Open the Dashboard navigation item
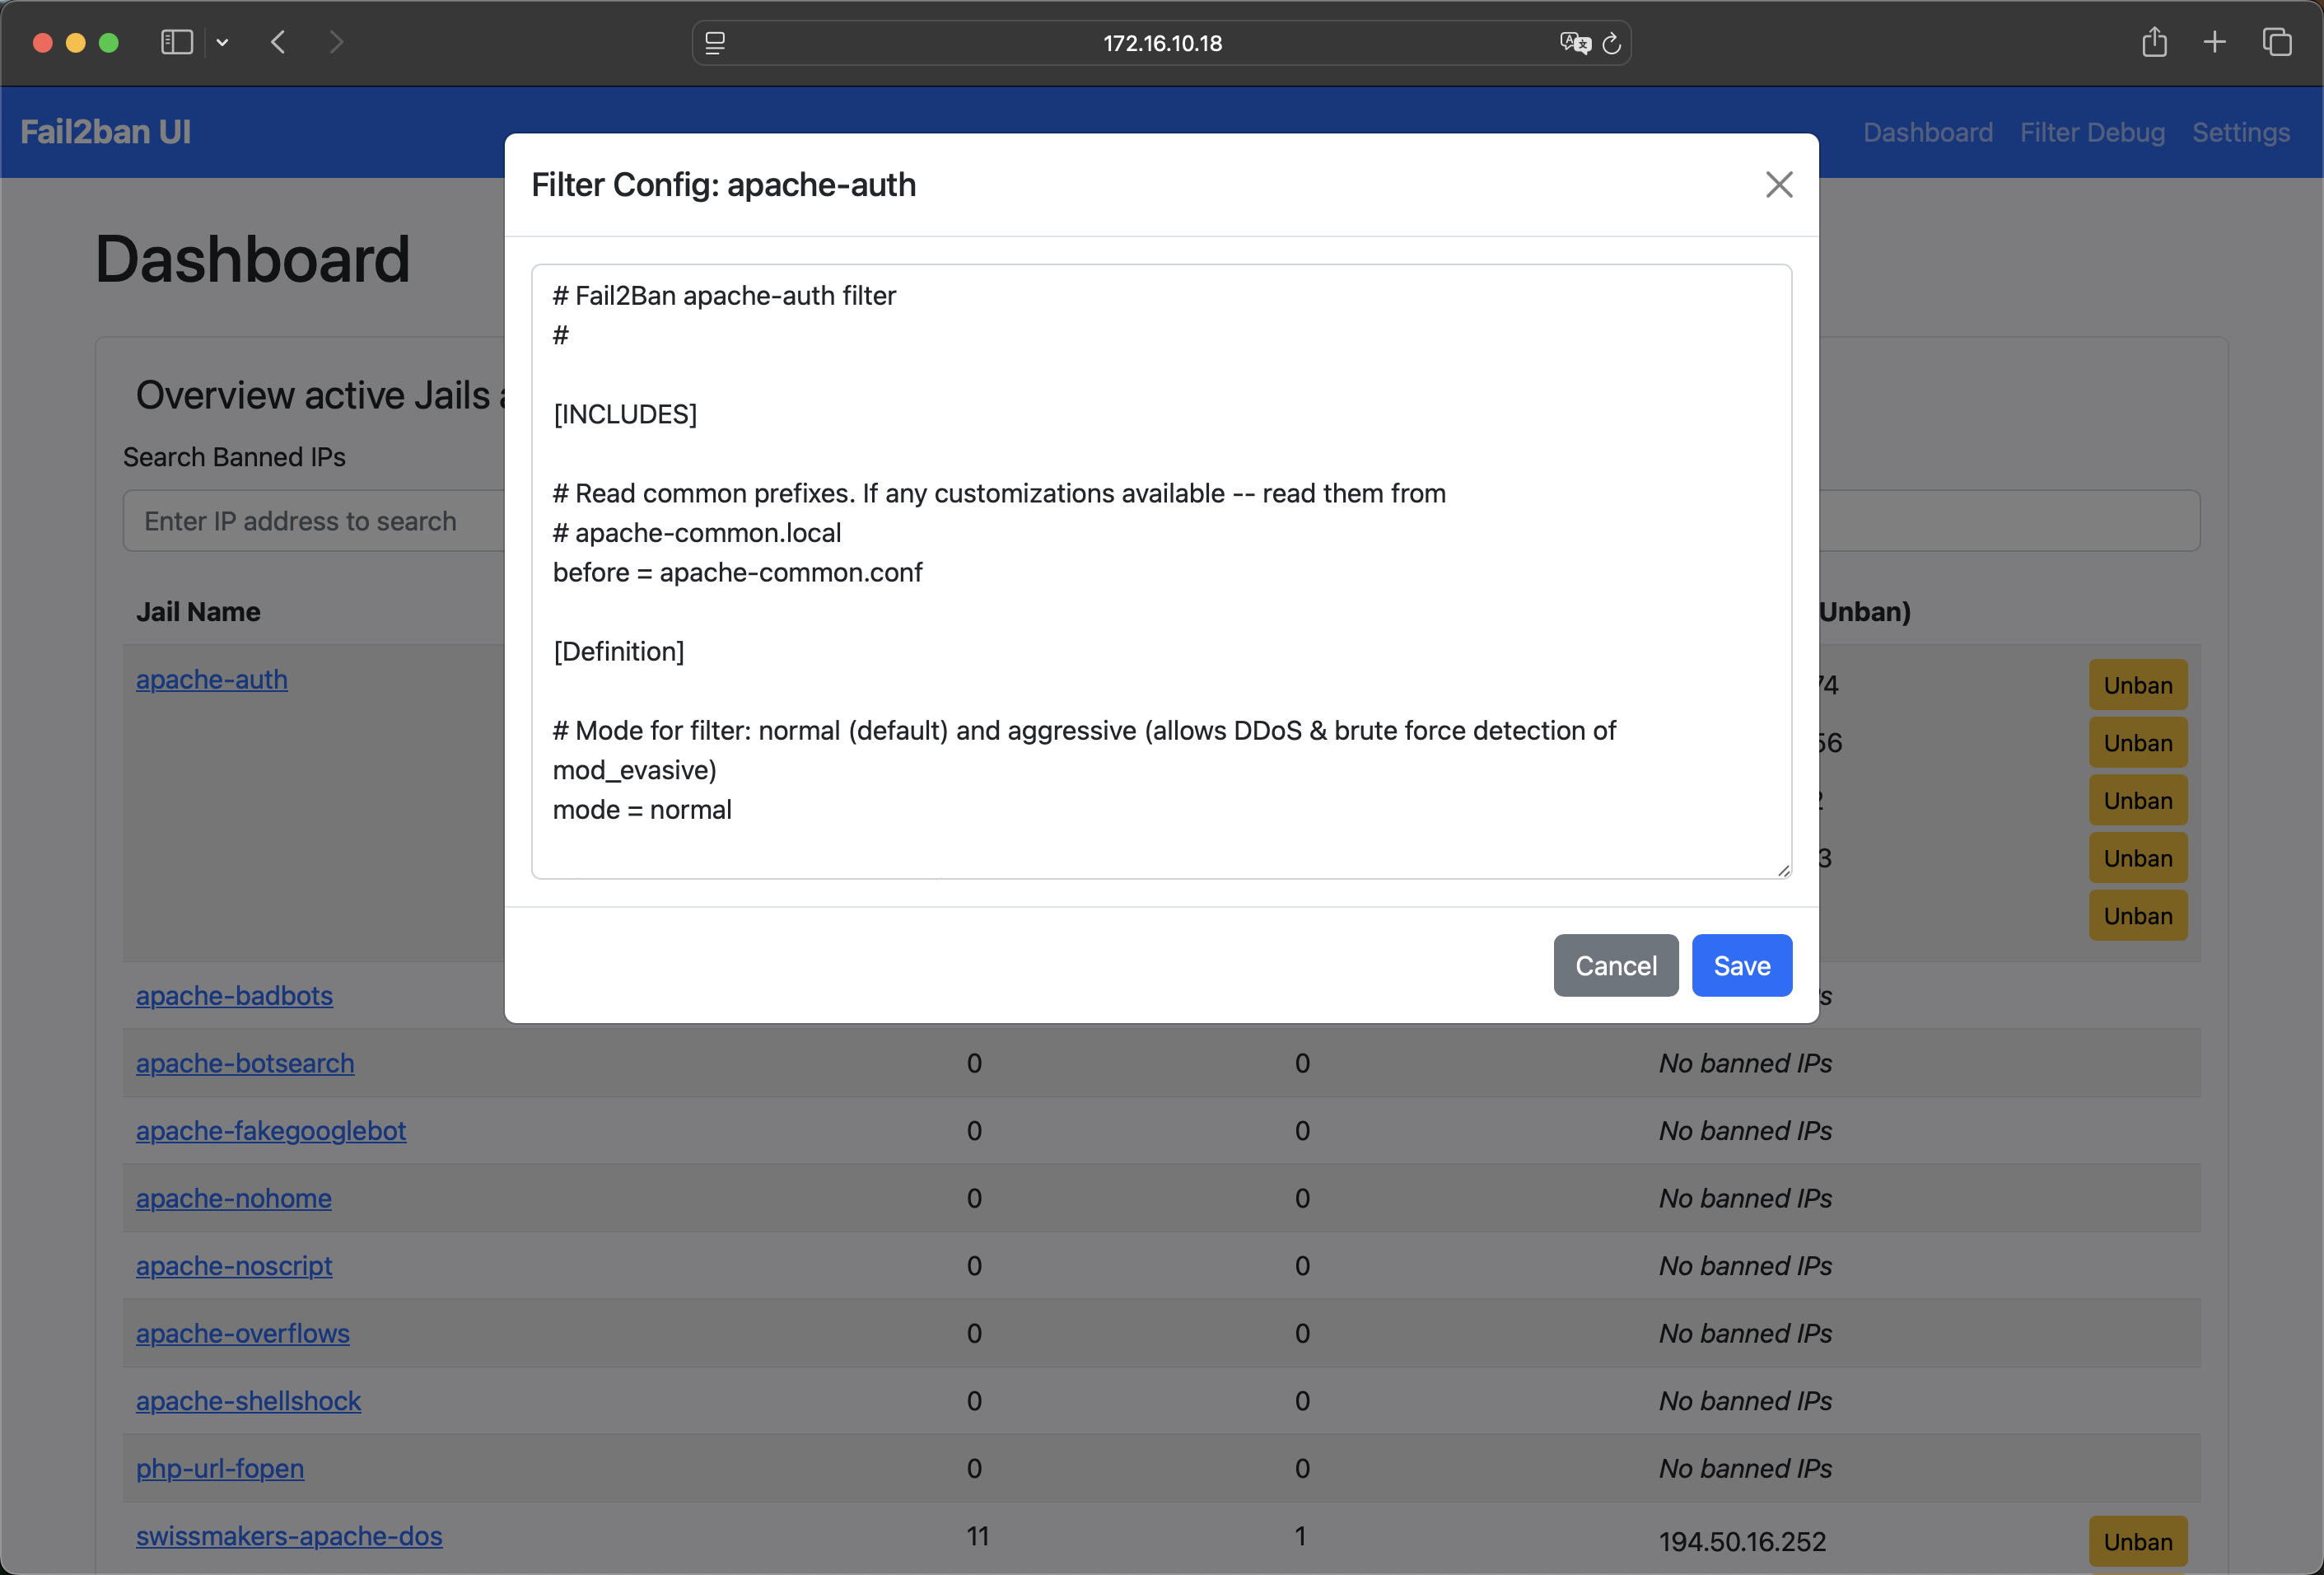 (1927, 131)
